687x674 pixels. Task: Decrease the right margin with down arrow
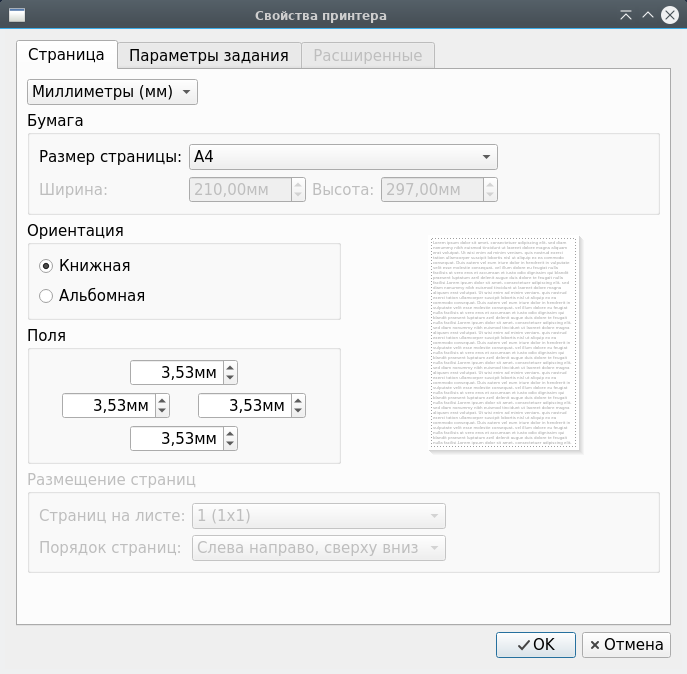[x=298, y=411]
